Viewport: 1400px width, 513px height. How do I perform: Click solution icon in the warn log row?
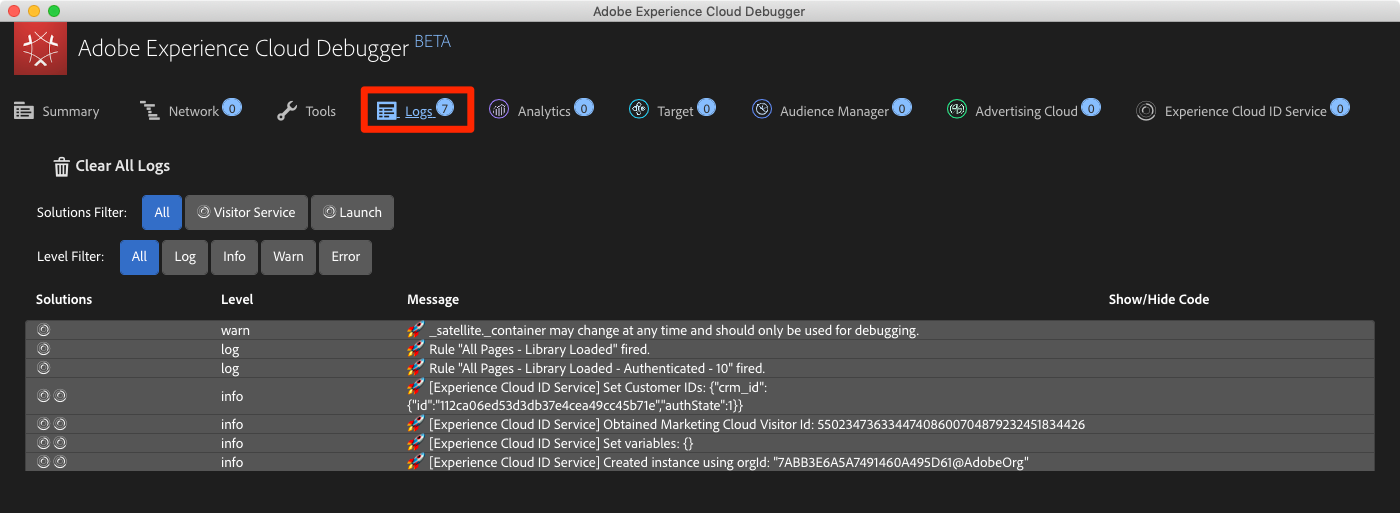pyautogui.click(x=43, y=330)
